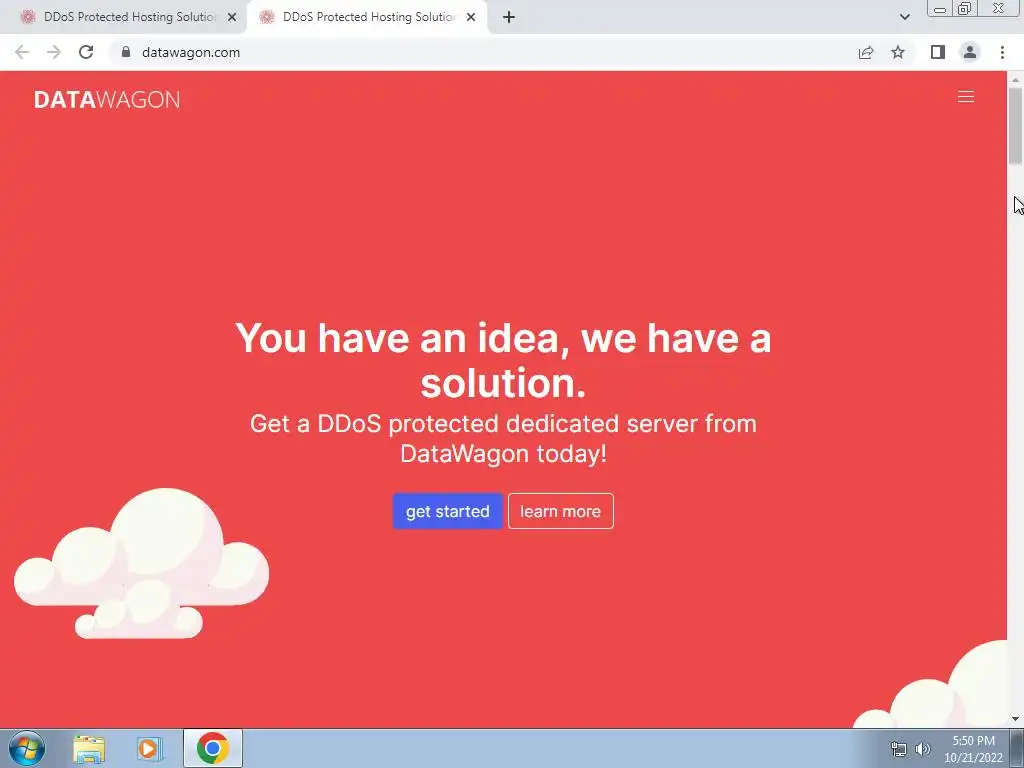Open network status tray icon
The width and height of the screenshot is (1024, 768).
[x=899, y=749]
